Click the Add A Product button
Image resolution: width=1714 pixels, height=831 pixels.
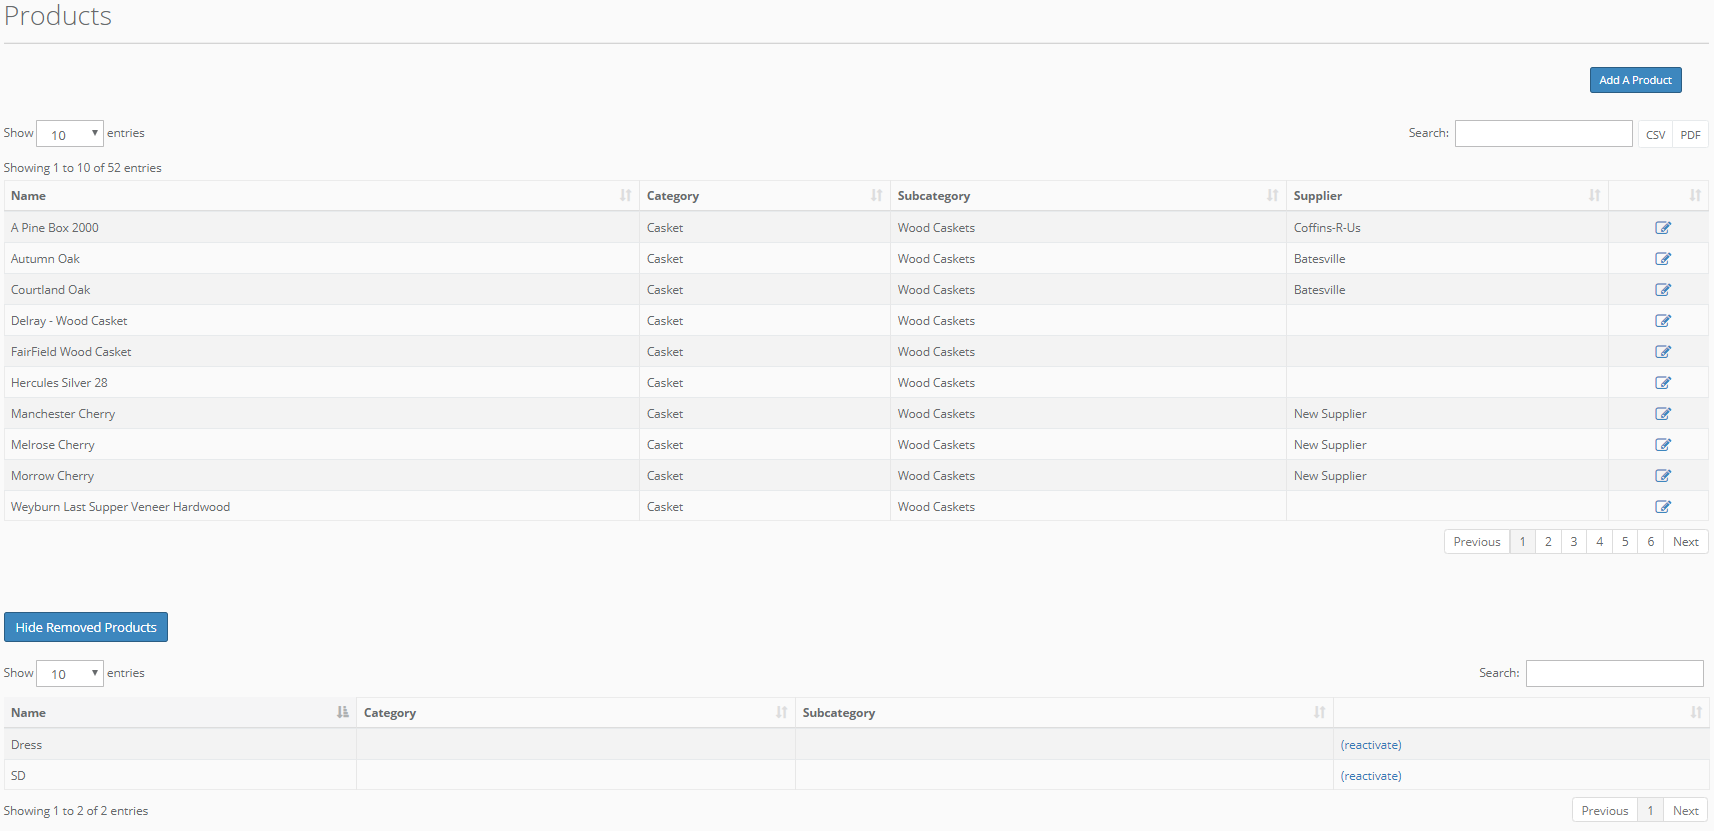pyautogui.click(x=1635, y=80)
